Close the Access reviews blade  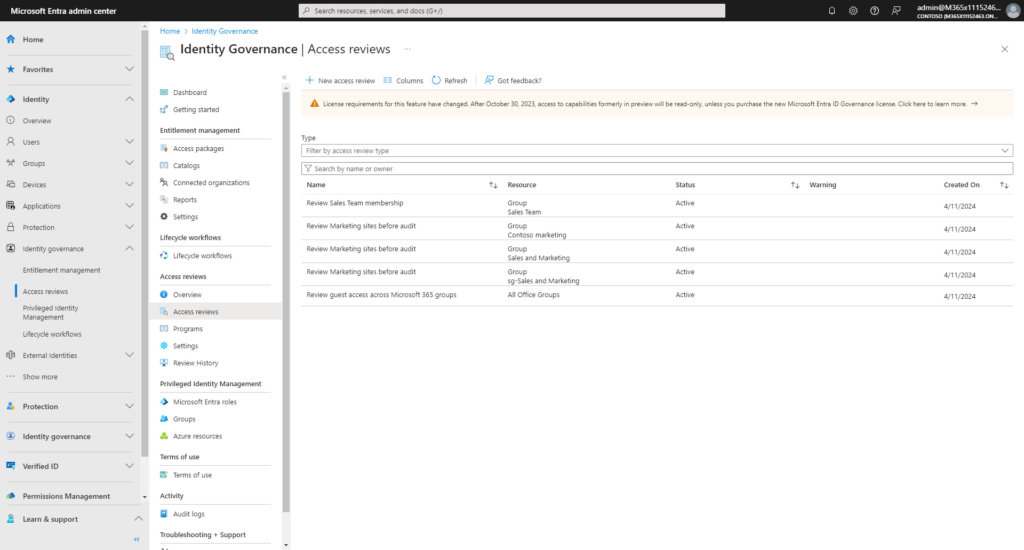(1004, 49)
